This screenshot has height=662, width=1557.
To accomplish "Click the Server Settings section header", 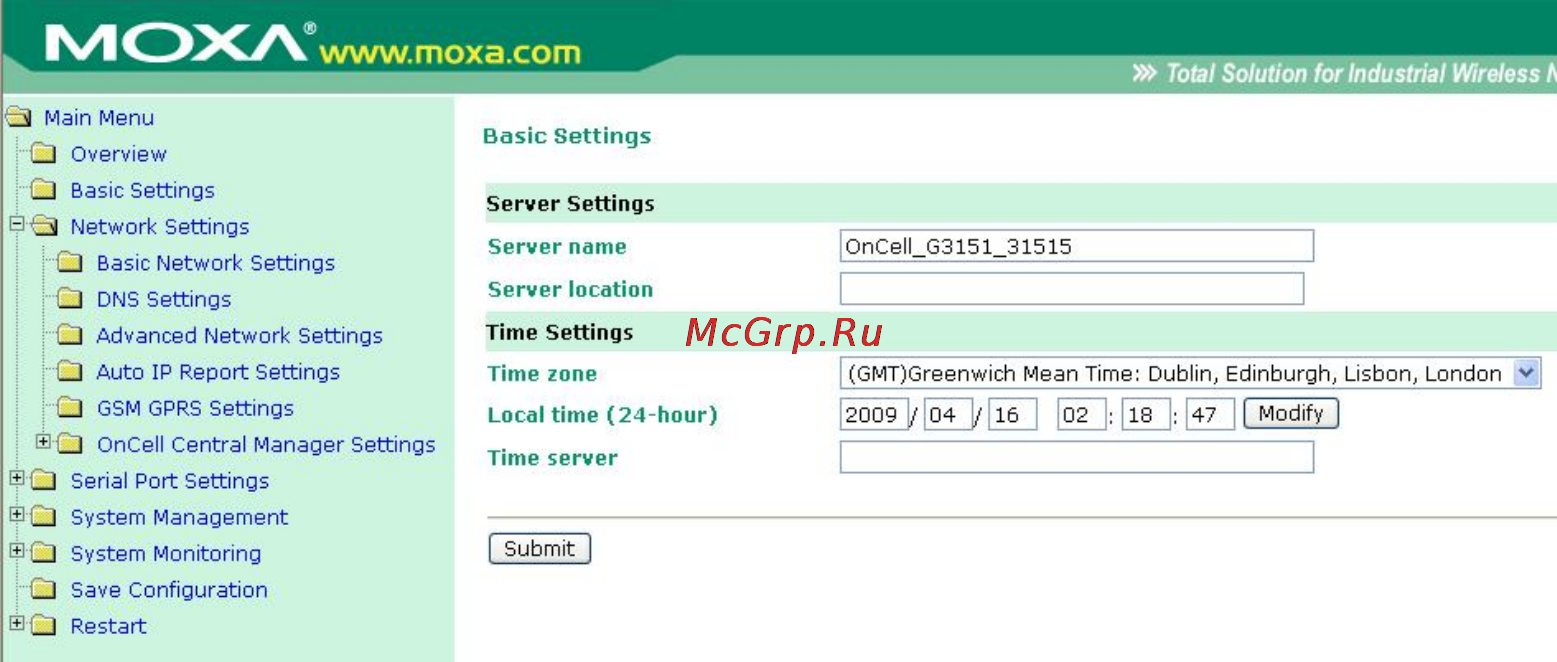I will (x=570, y=204).
